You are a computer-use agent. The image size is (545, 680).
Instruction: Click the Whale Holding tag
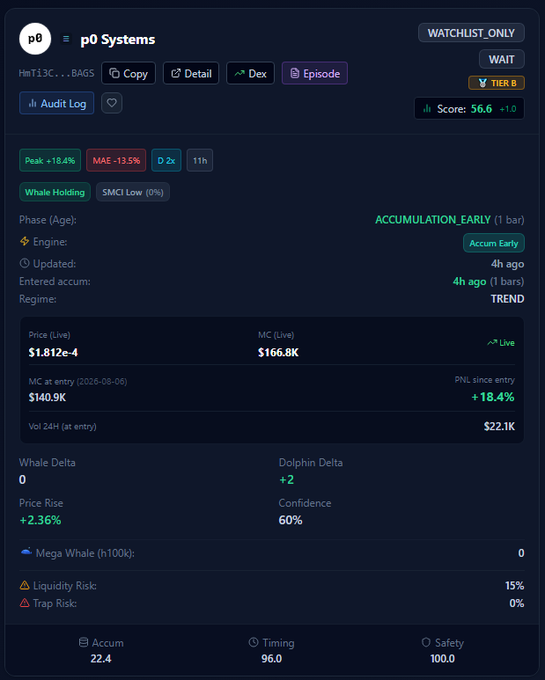(x=55, y=192)
